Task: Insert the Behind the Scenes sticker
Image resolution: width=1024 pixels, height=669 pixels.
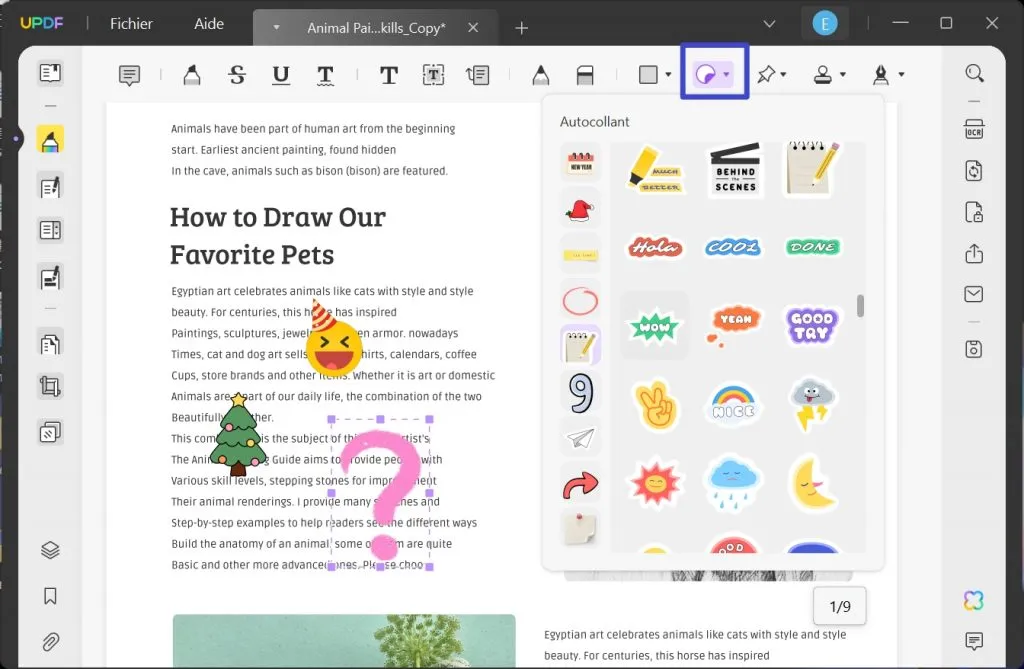Action: tap(735, 170)
